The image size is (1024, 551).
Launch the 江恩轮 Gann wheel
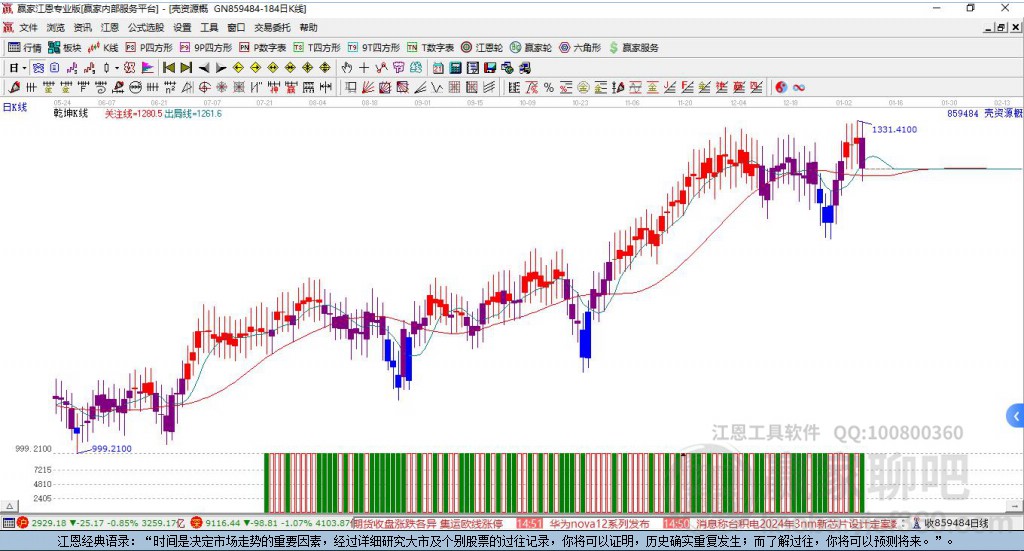point(482,48)
